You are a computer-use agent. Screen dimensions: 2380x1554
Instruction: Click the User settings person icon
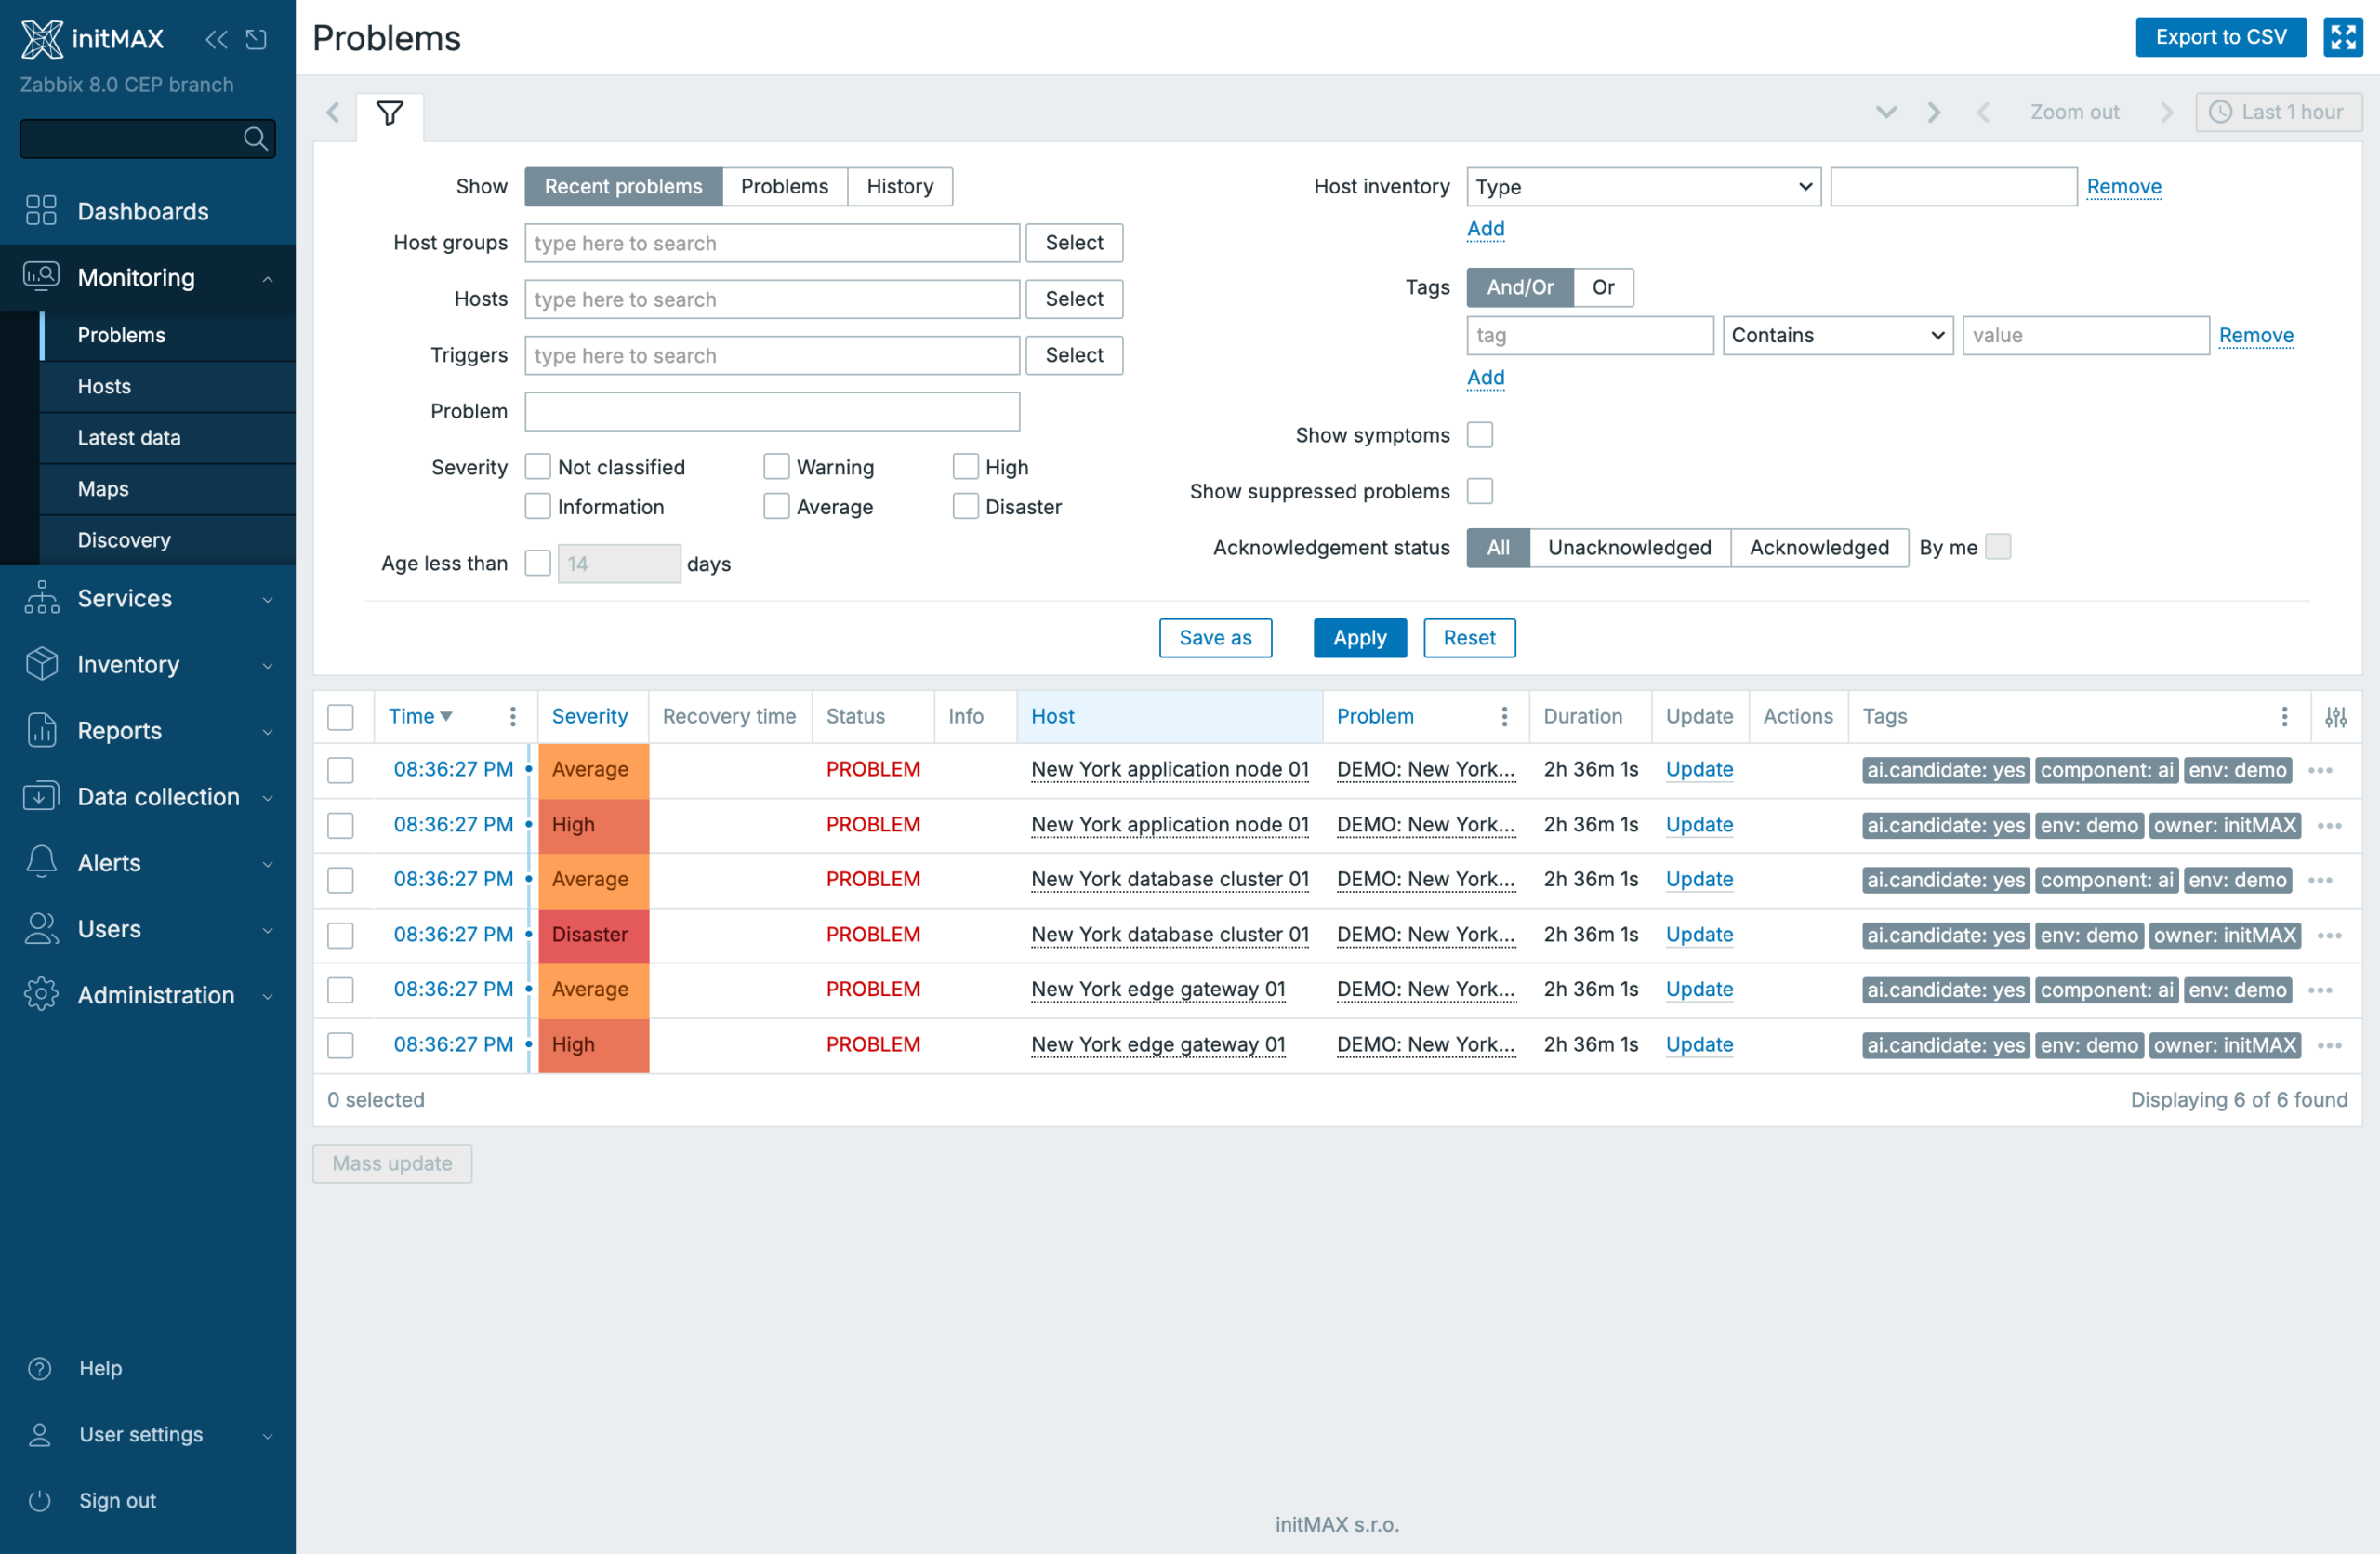click(x=40, y=1434)
